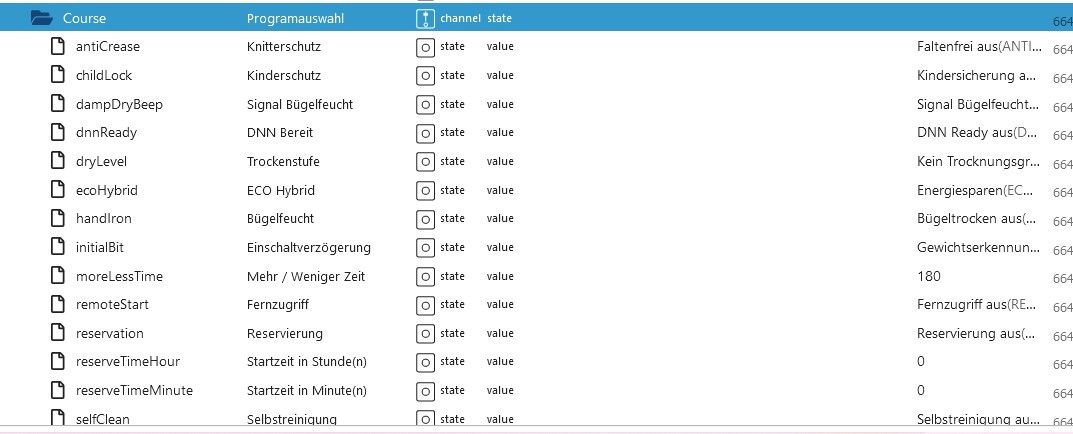This screenshot has width=1073, height=434.
Task: Click the reservation file icon
Action: [x=58, y=333]
